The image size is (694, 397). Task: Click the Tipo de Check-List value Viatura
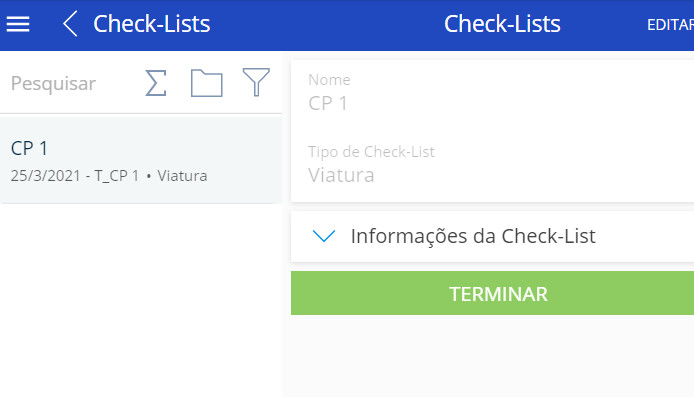click(341, 175)
